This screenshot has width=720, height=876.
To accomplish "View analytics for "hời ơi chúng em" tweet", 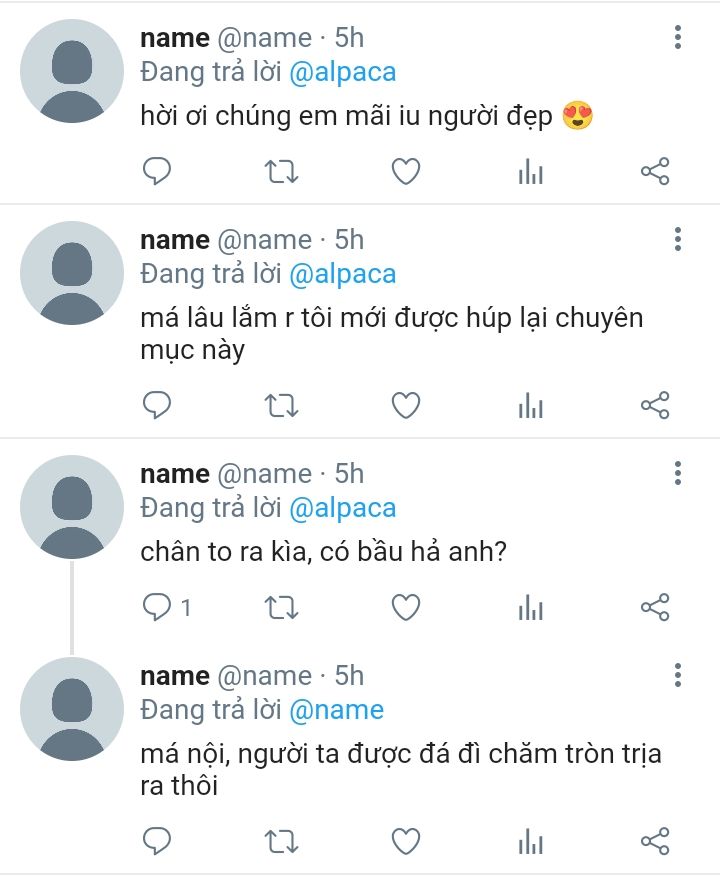I will (x=531, y=172).
